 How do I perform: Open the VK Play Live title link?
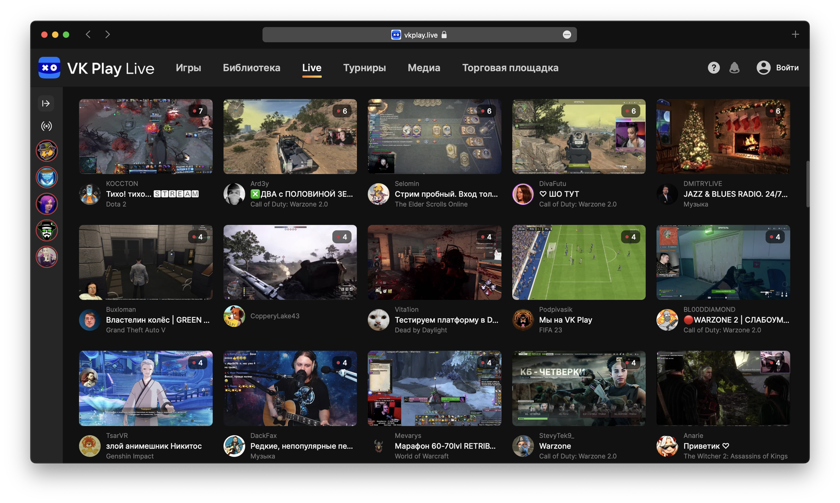pyautogui.click(x=111, y=69)
